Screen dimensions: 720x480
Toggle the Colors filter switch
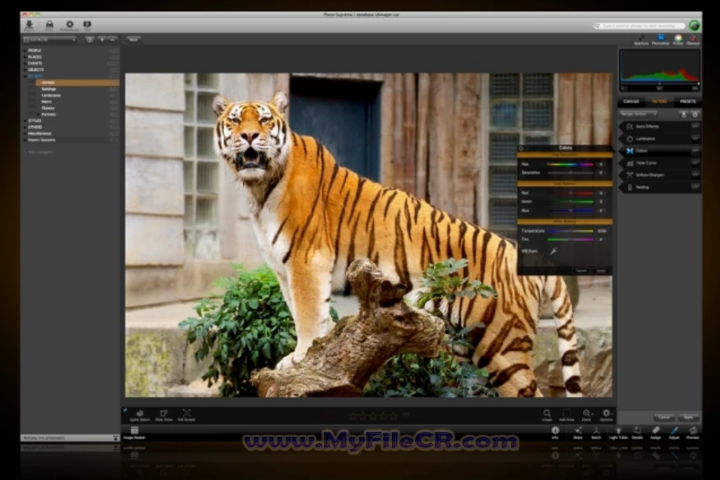click(x=695, y=150)
